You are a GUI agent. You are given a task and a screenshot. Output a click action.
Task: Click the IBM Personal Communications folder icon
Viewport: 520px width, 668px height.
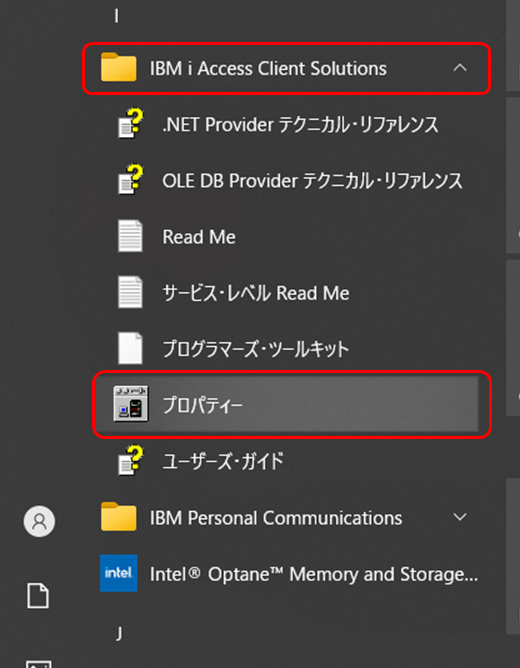(118, 517)
